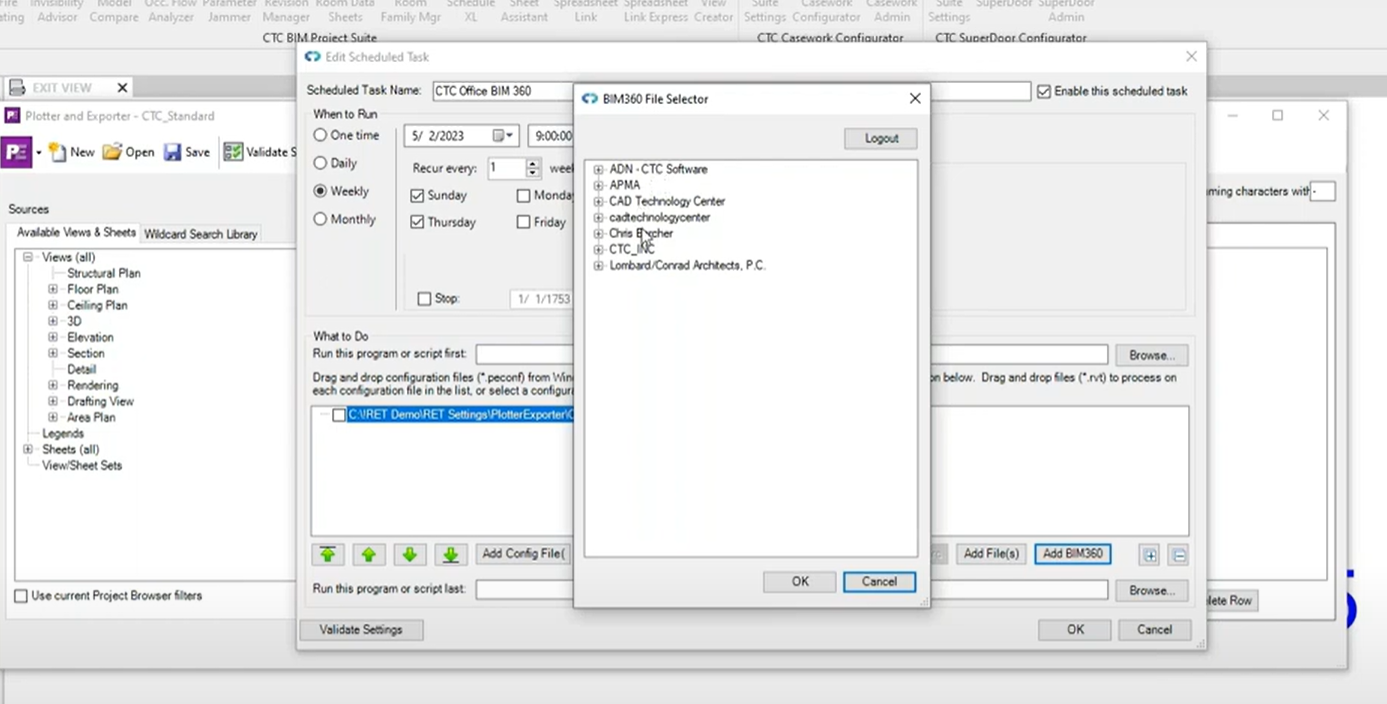Click the Add Config File button
This screenshot has width=1387, height=704.
[522, 553]
